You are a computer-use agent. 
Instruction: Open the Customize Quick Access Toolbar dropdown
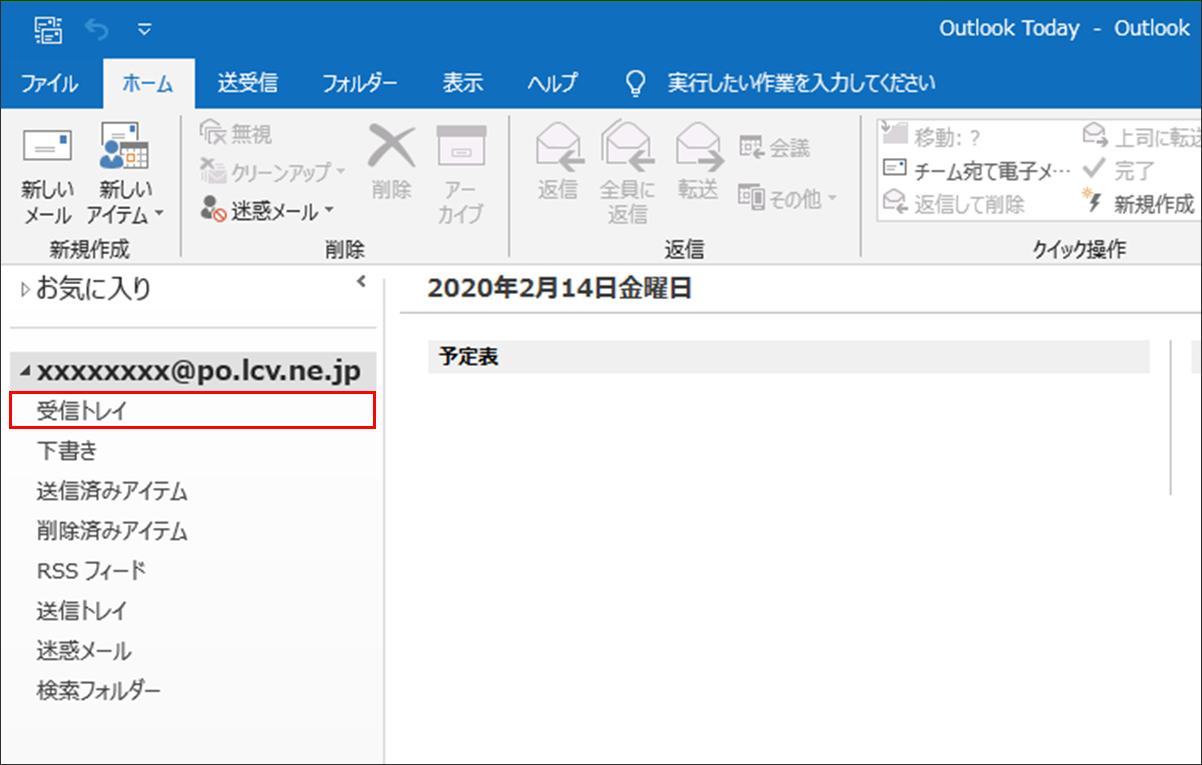145,28
